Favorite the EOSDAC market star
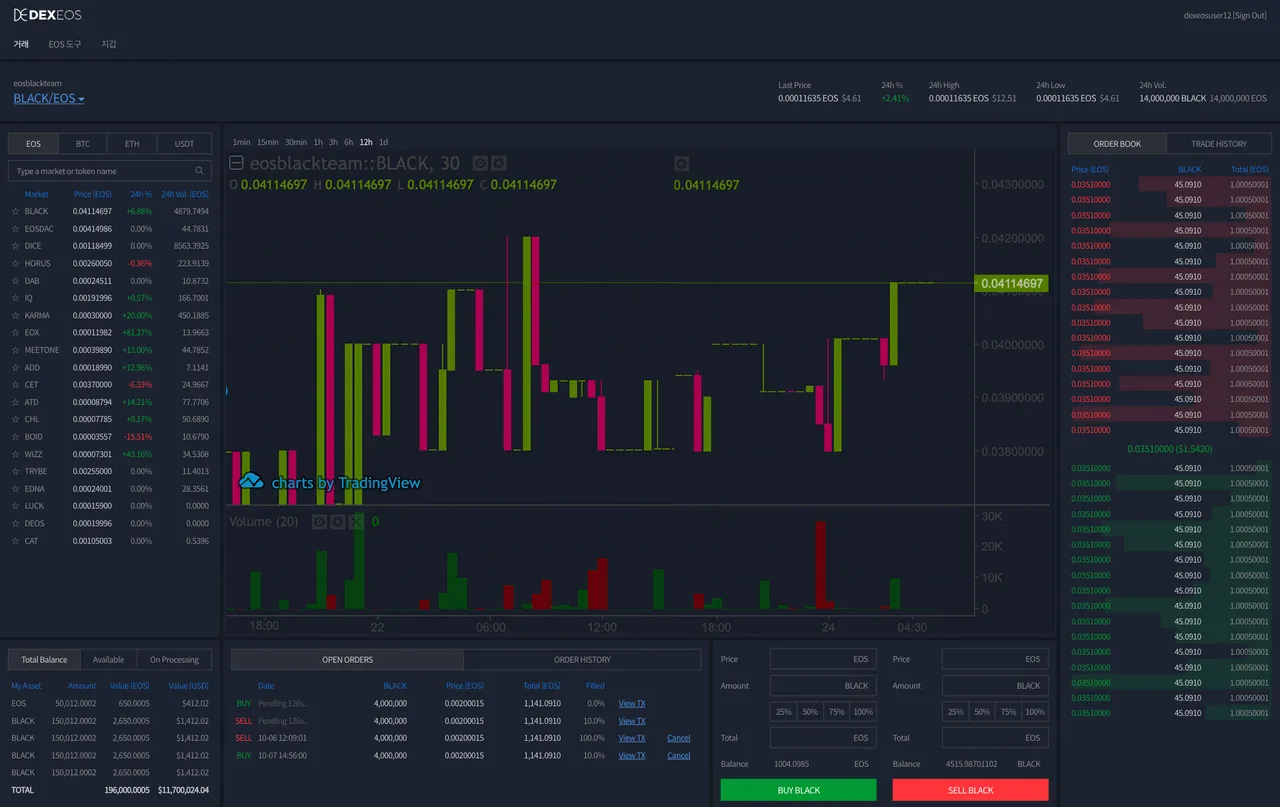Viewport: 1280px width, 807px height. click(x=15, y=229)
